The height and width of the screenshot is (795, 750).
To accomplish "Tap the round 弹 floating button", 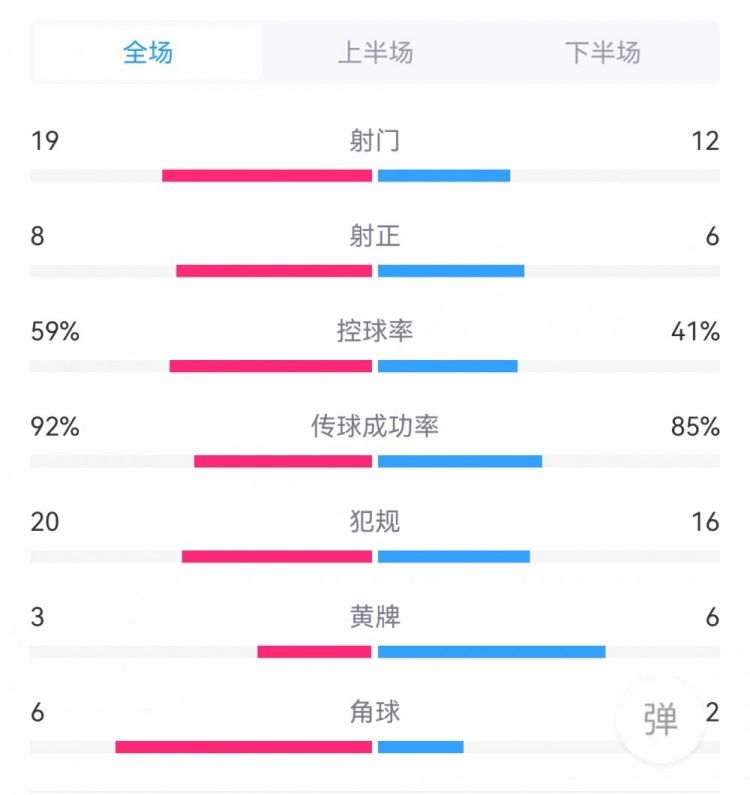I will [x=661, y=719].
